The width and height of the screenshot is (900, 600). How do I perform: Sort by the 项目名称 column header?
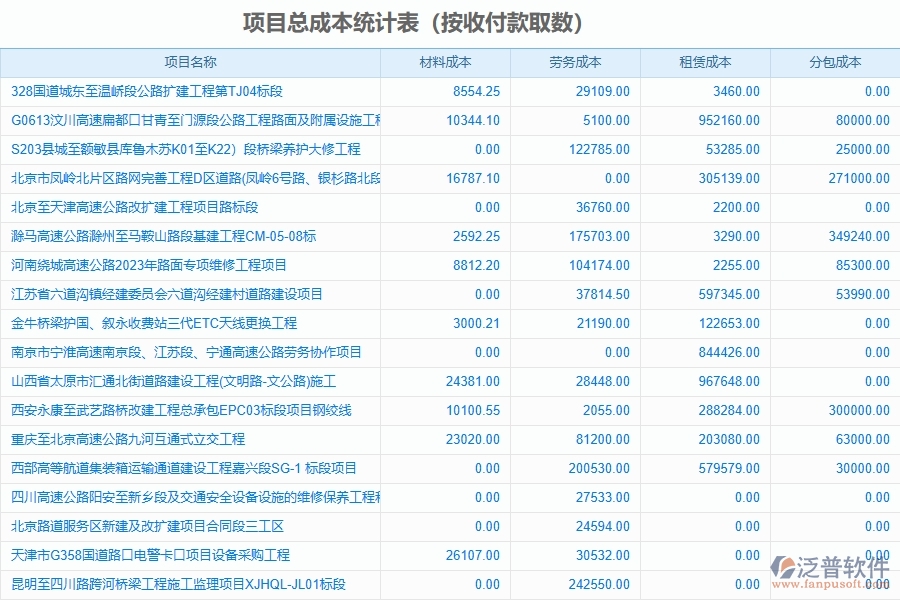pyautogui.click(x=193, y=61)
